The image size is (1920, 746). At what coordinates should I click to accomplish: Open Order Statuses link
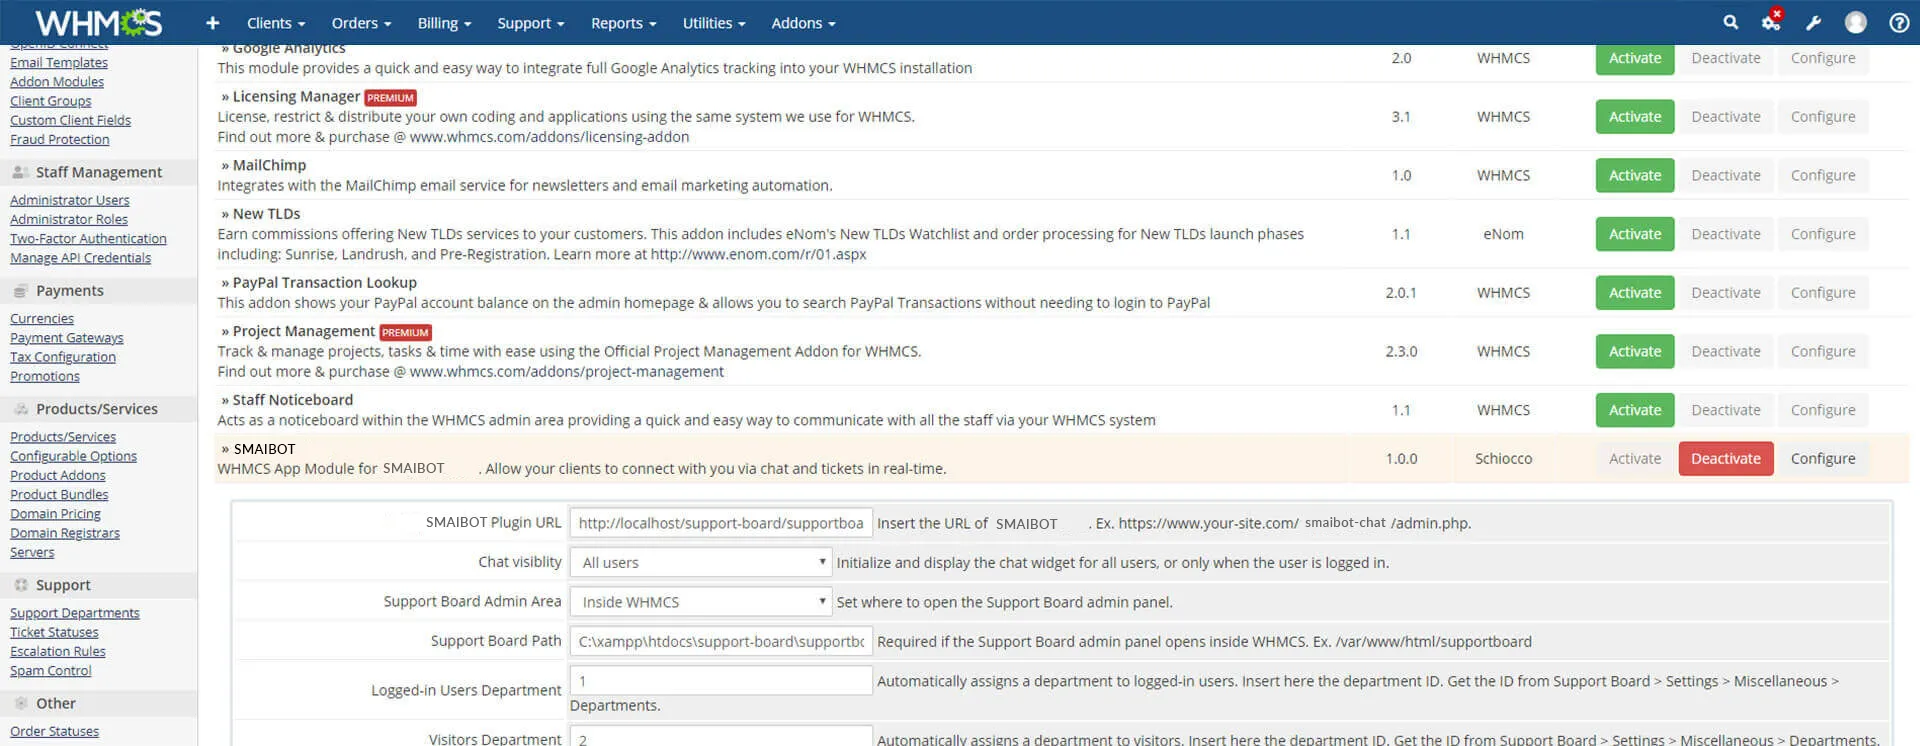click(54, 731)
